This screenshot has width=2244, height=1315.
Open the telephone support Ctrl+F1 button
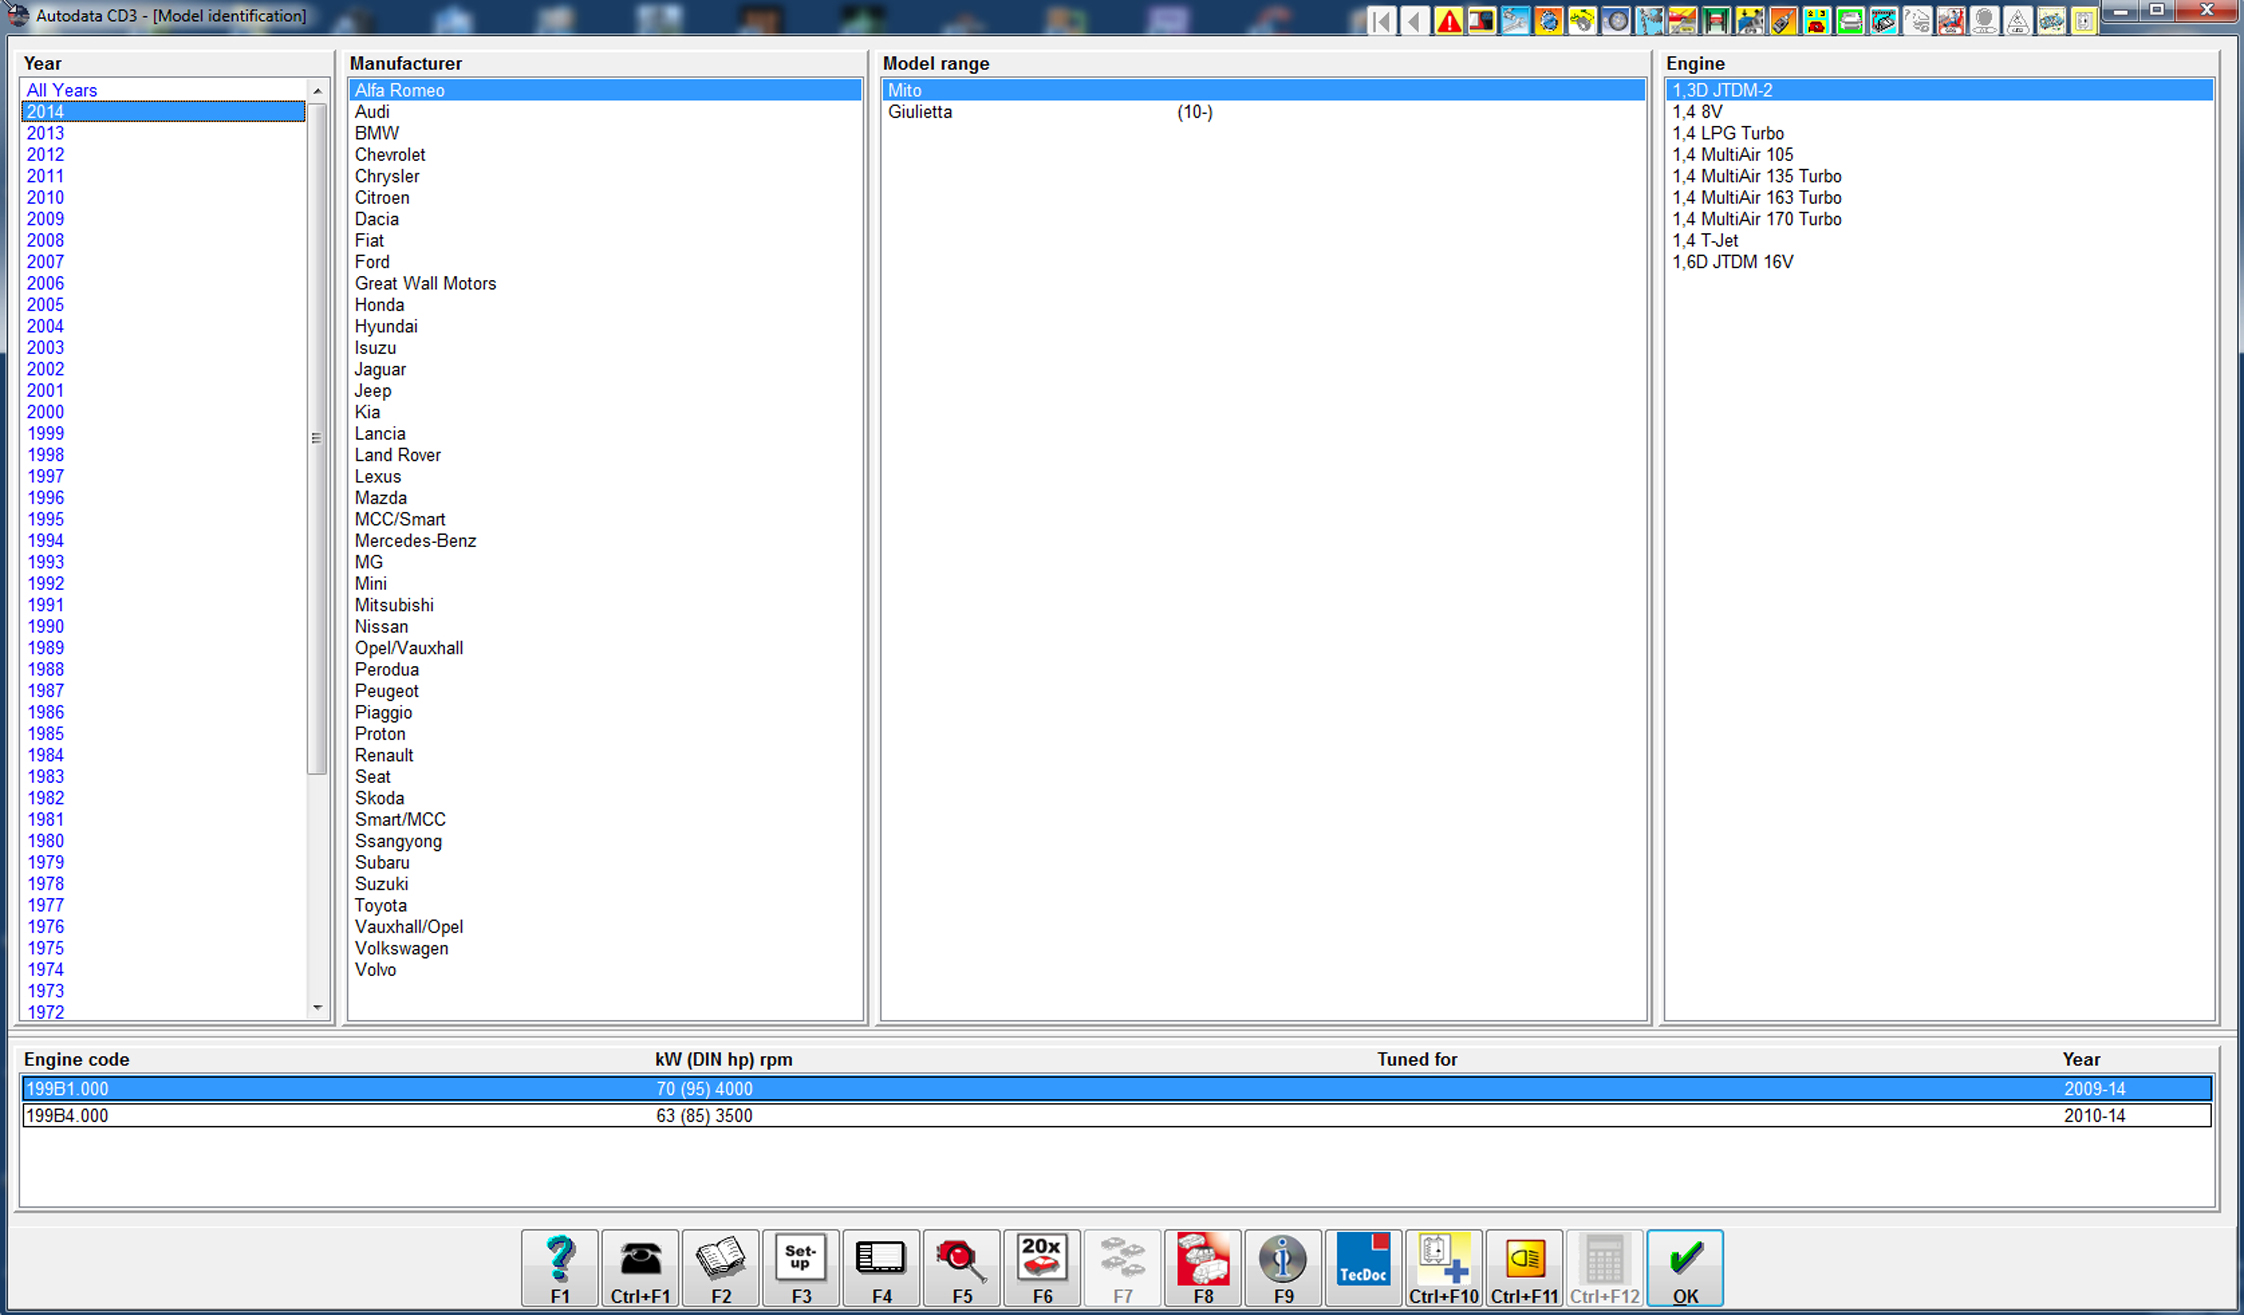click(x=640, y=1267)
